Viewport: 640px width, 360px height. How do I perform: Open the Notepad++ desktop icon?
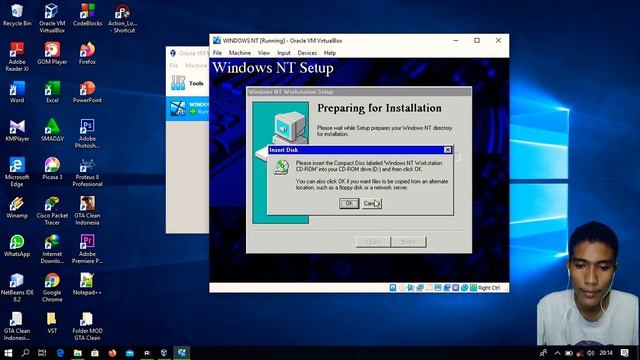pyautogui.click(x=87, y=284)
